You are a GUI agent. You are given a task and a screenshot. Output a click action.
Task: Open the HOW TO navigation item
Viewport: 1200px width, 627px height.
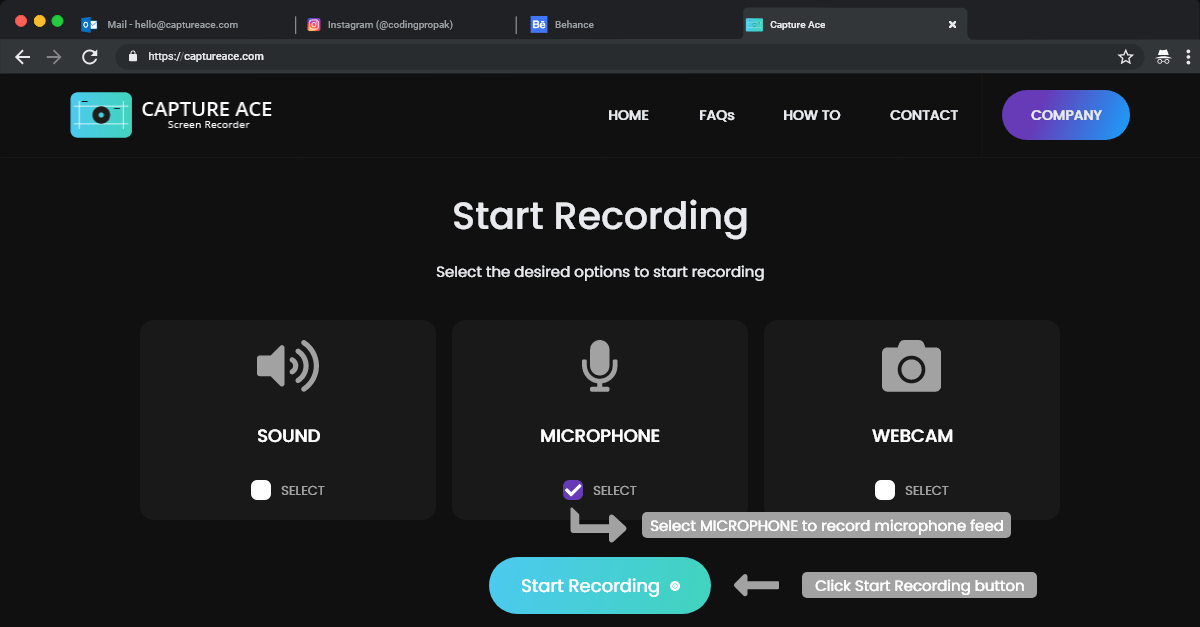811,115
